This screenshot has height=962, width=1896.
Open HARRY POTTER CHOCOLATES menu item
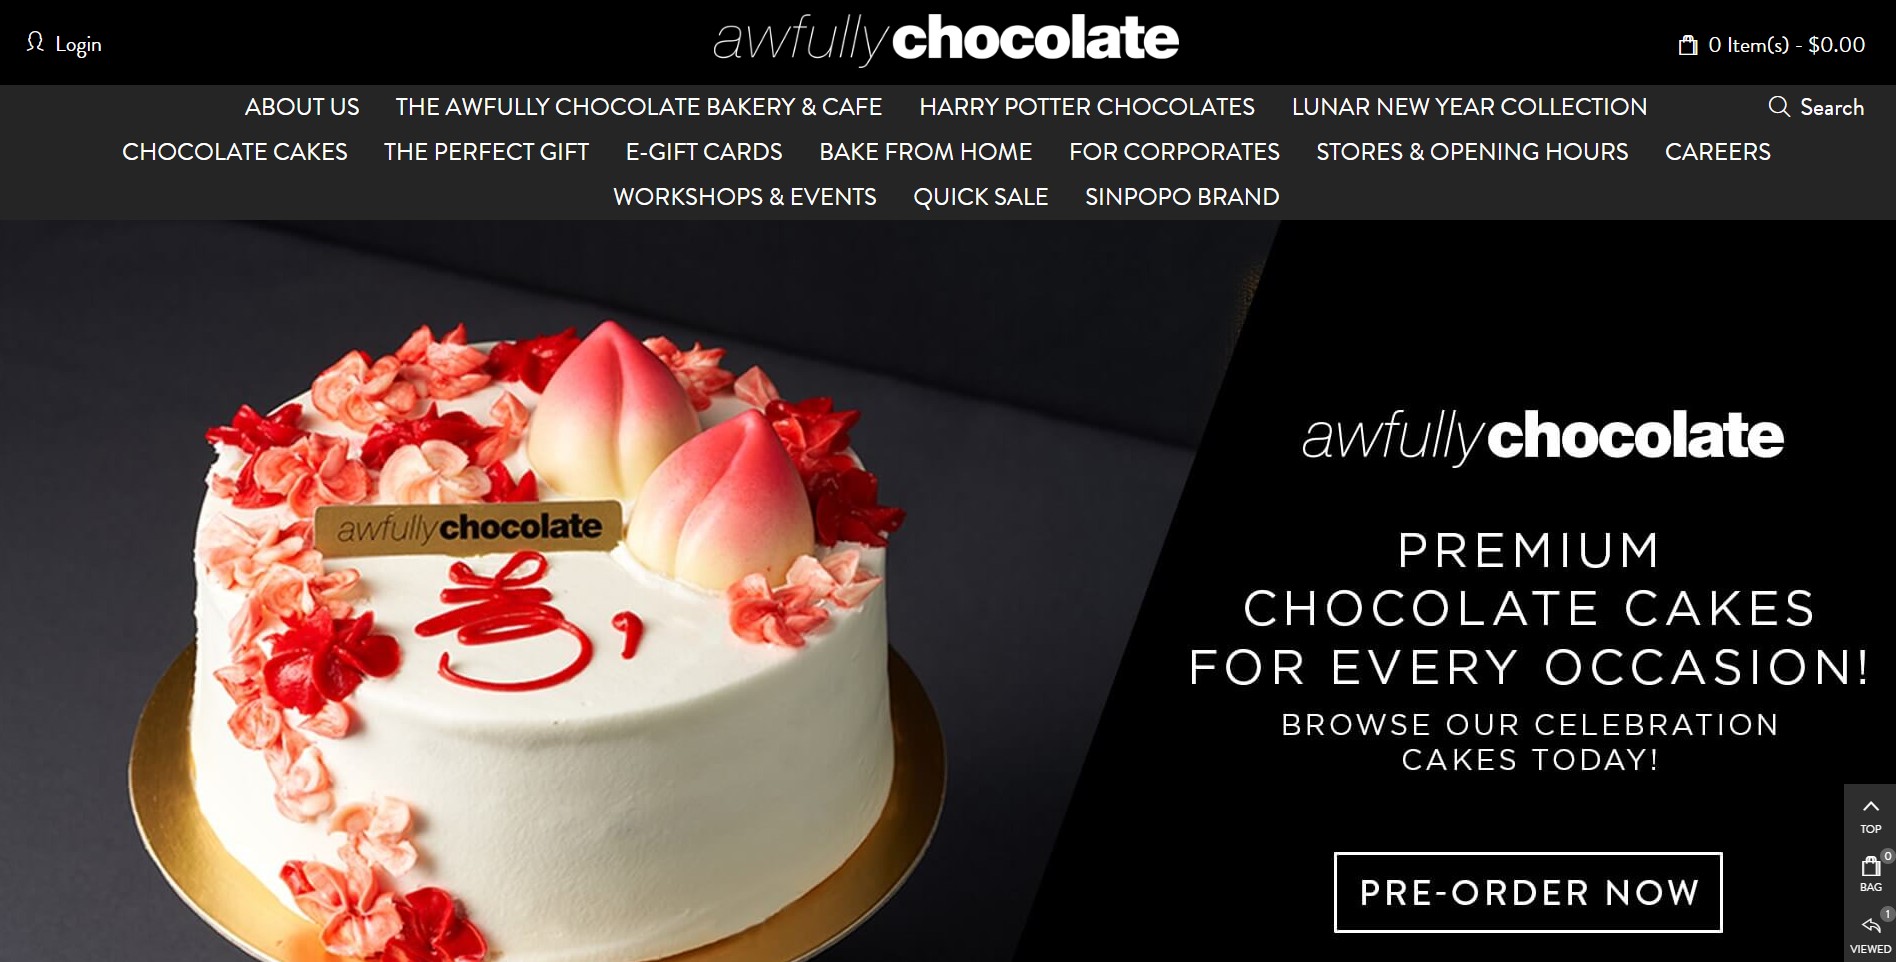1087,107
